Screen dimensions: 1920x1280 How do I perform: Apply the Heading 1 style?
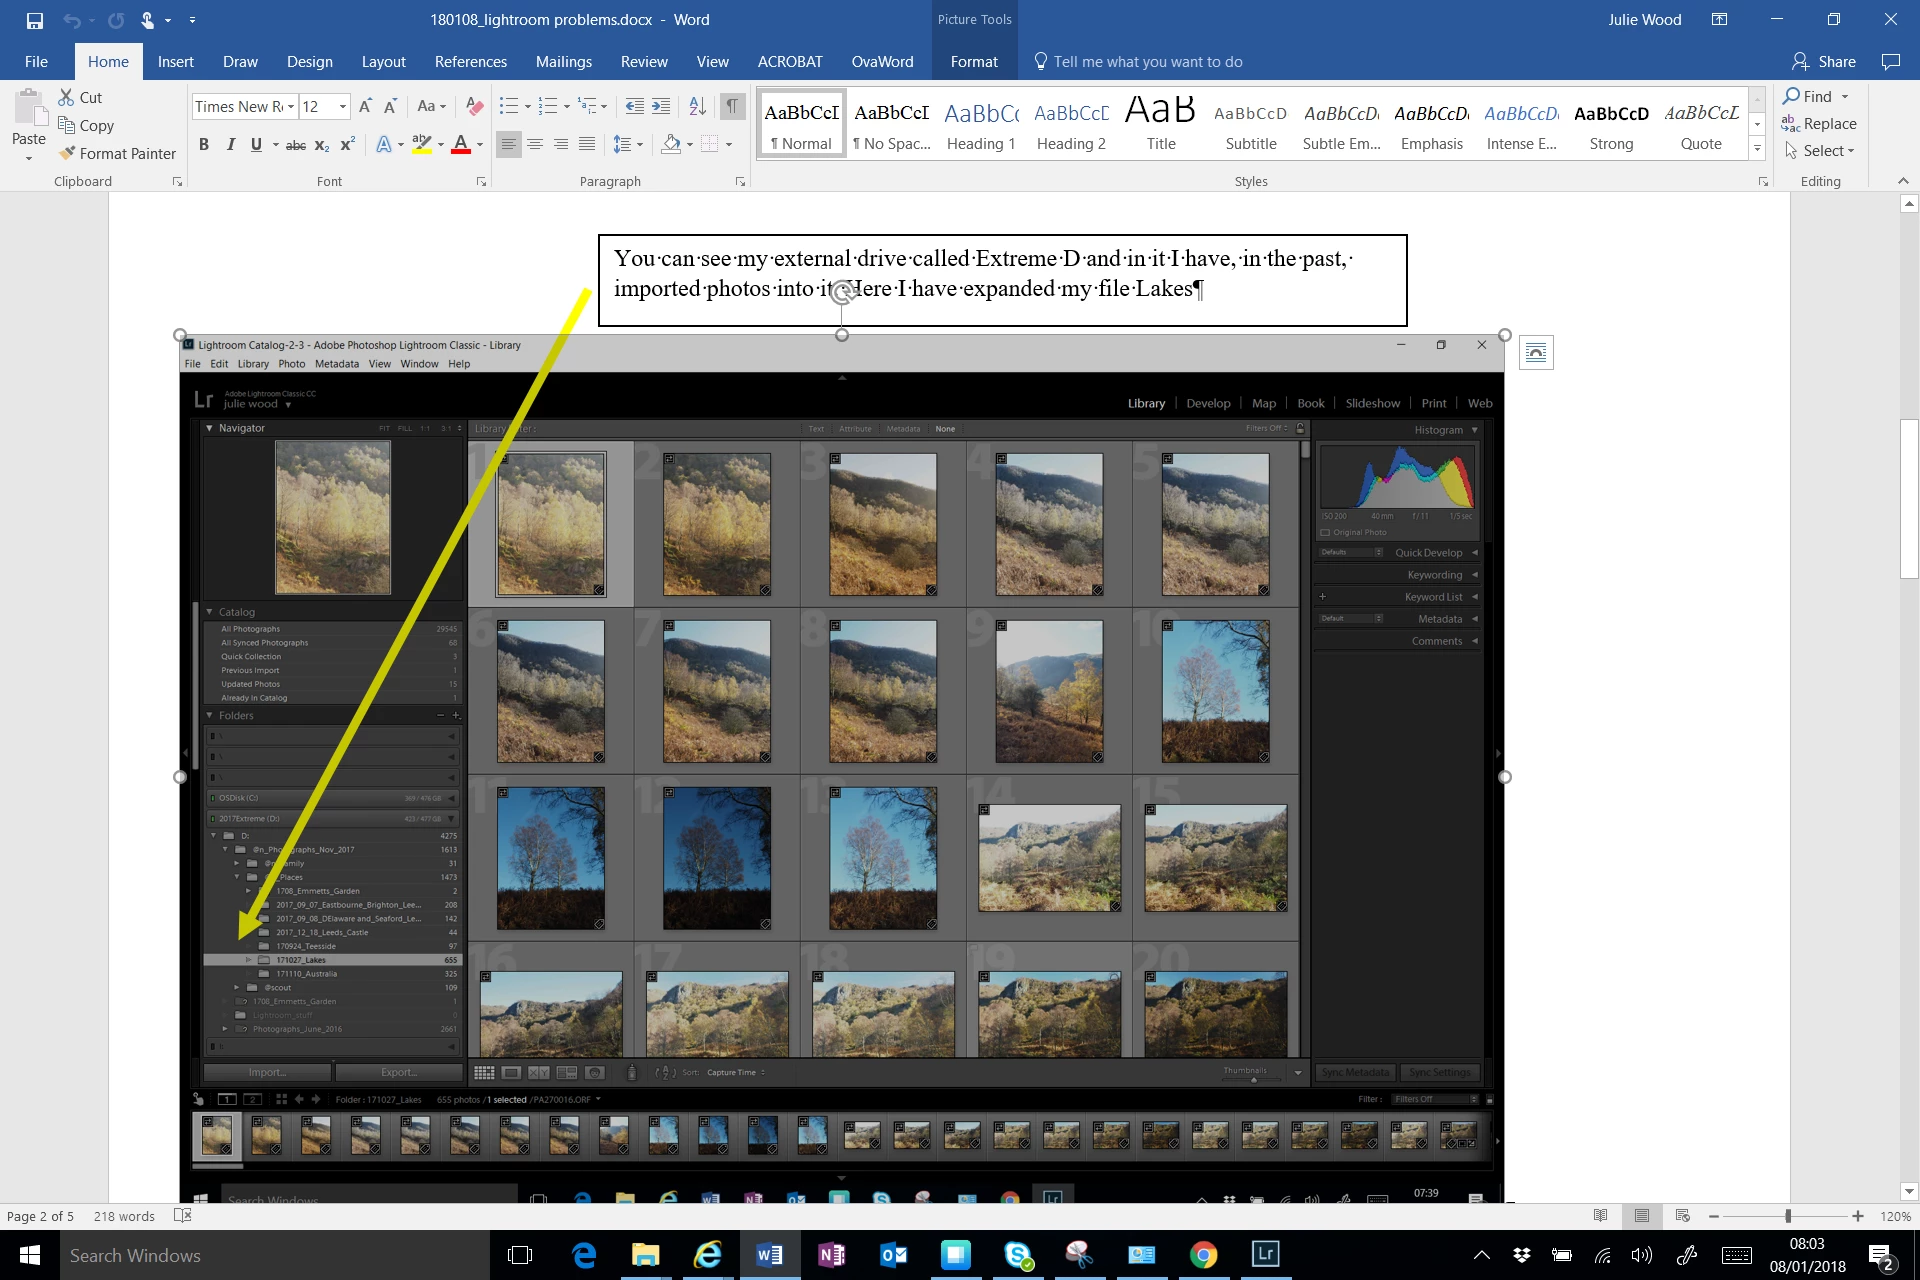point(980,125)
